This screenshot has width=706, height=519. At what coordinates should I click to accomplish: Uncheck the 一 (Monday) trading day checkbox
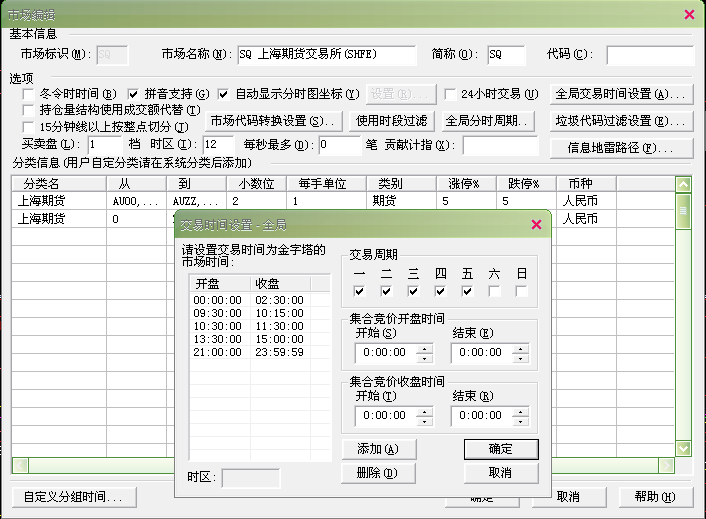[360, 291]
